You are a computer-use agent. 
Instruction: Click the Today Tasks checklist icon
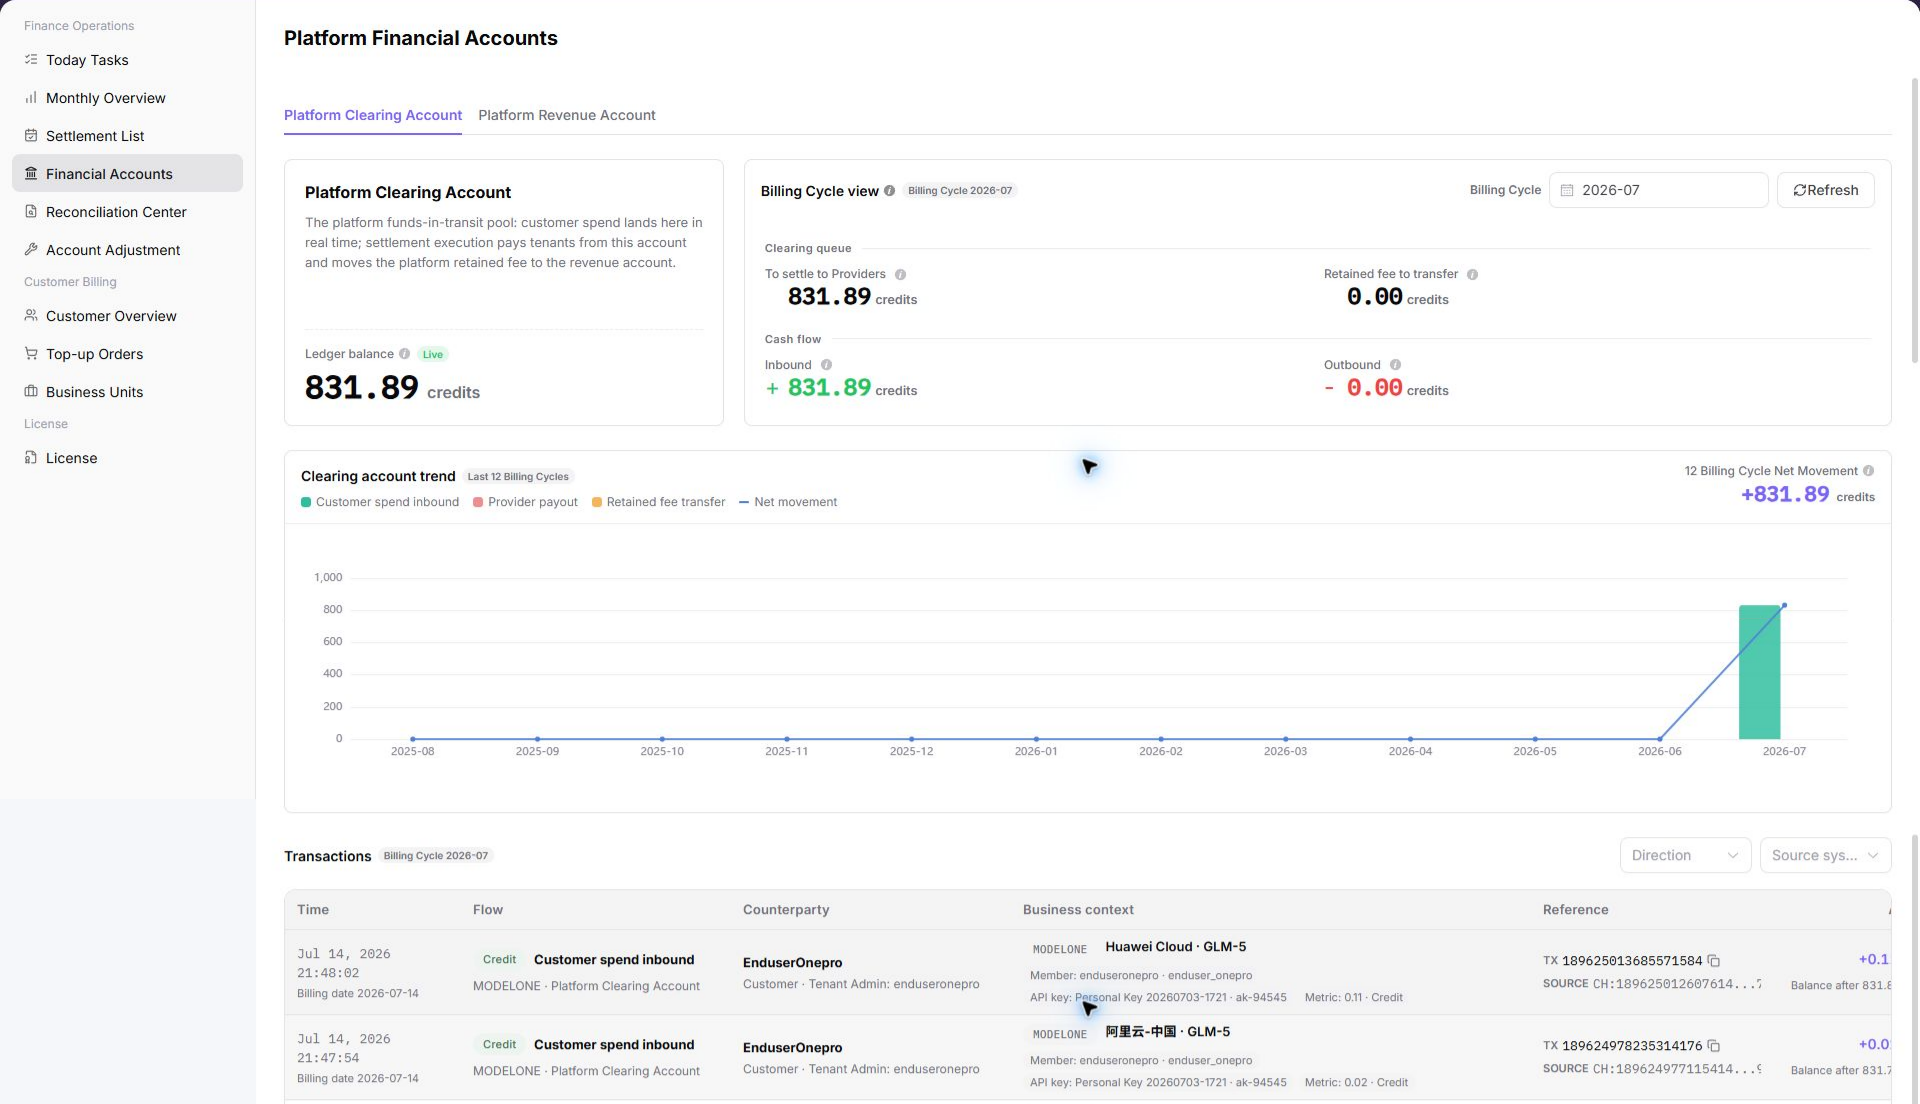click(x=31, y=60)
